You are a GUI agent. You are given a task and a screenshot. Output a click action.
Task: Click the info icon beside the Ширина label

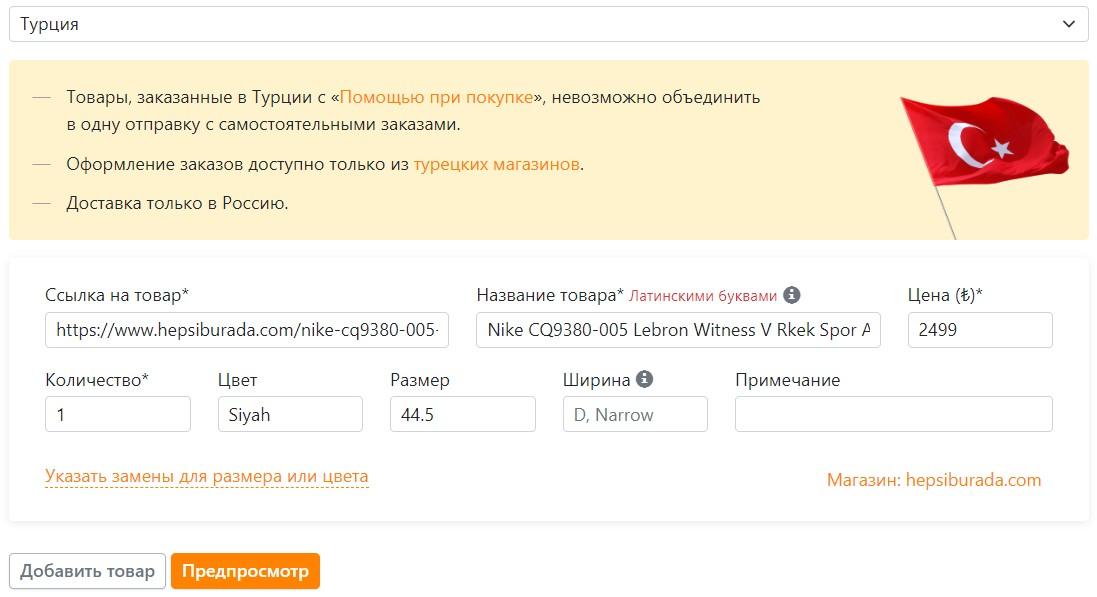[643, 380]
